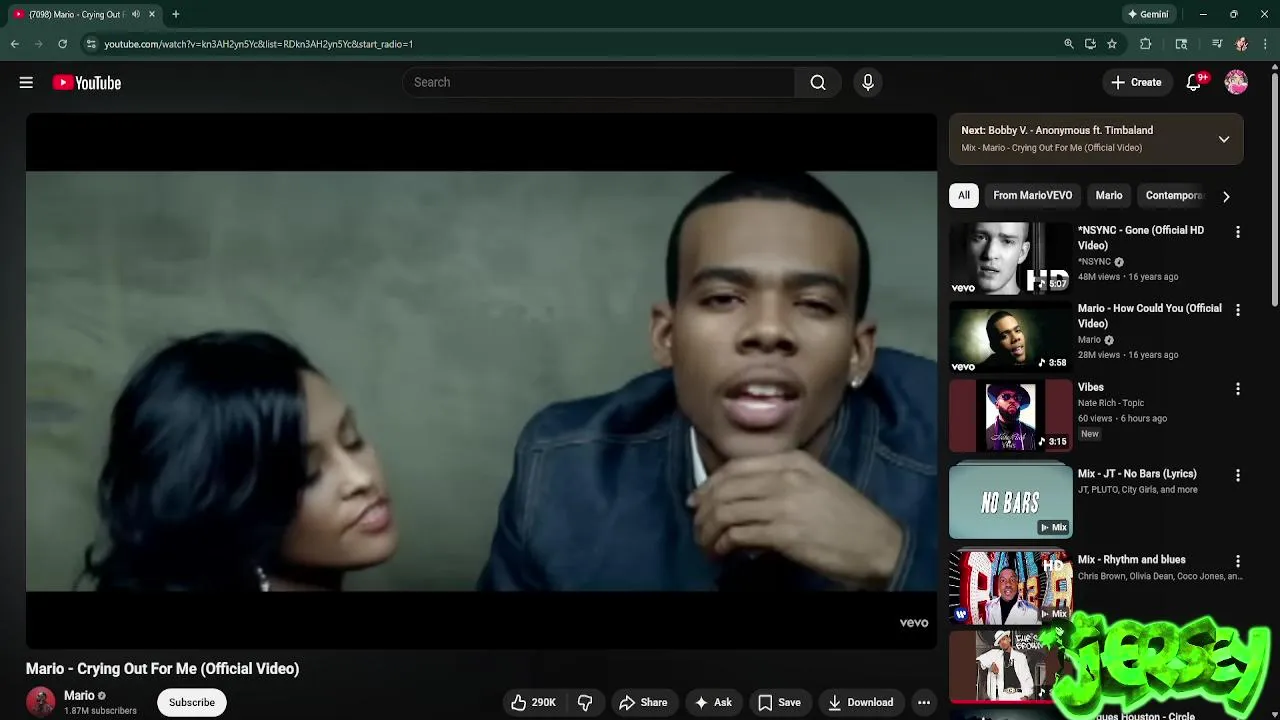Select the Mario filter chip

coord(1109,196)
